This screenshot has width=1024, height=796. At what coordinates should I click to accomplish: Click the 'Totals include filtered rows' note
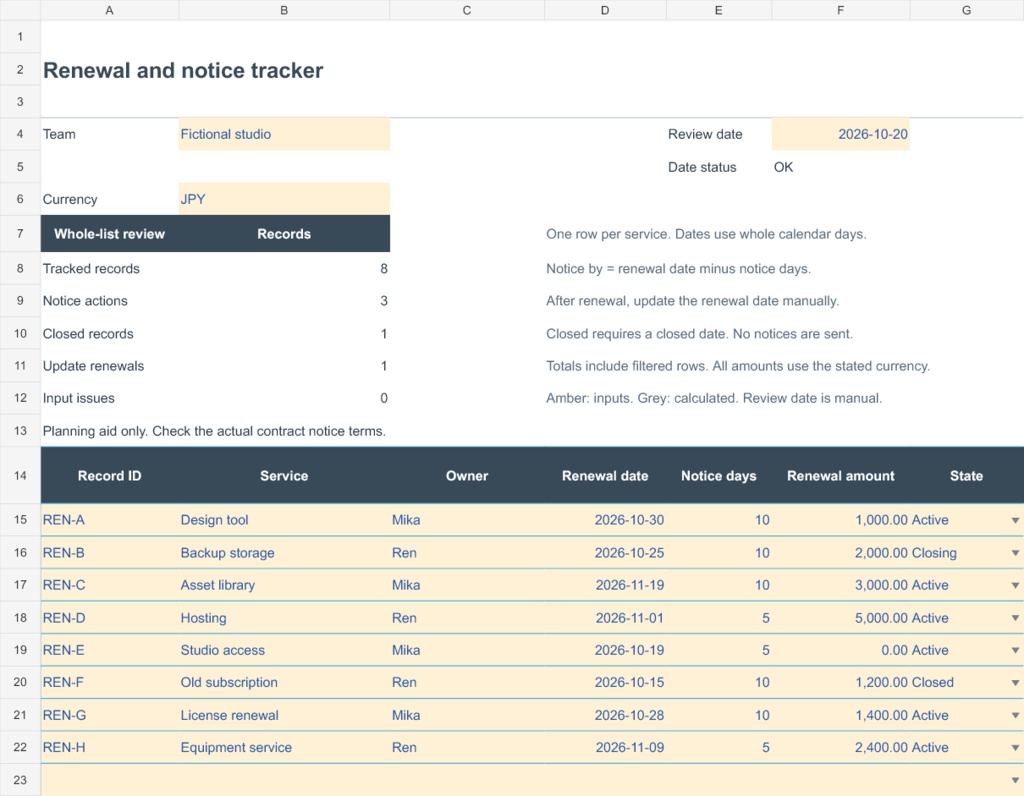point(738,366)
